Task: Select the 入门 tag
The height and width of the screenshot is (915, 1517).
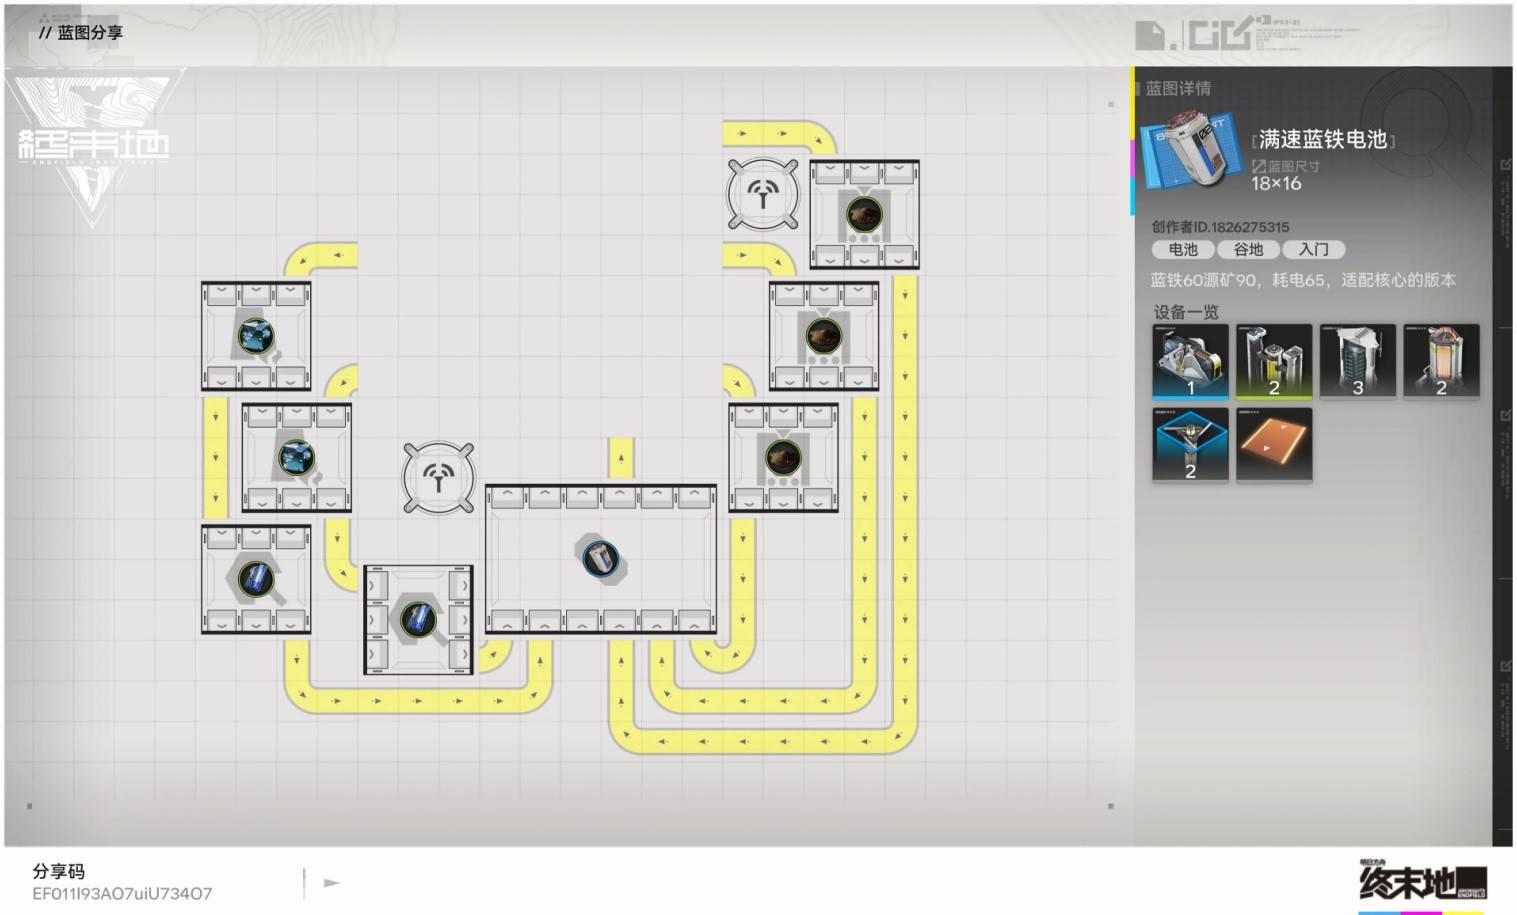Action: click(1314, 250)
